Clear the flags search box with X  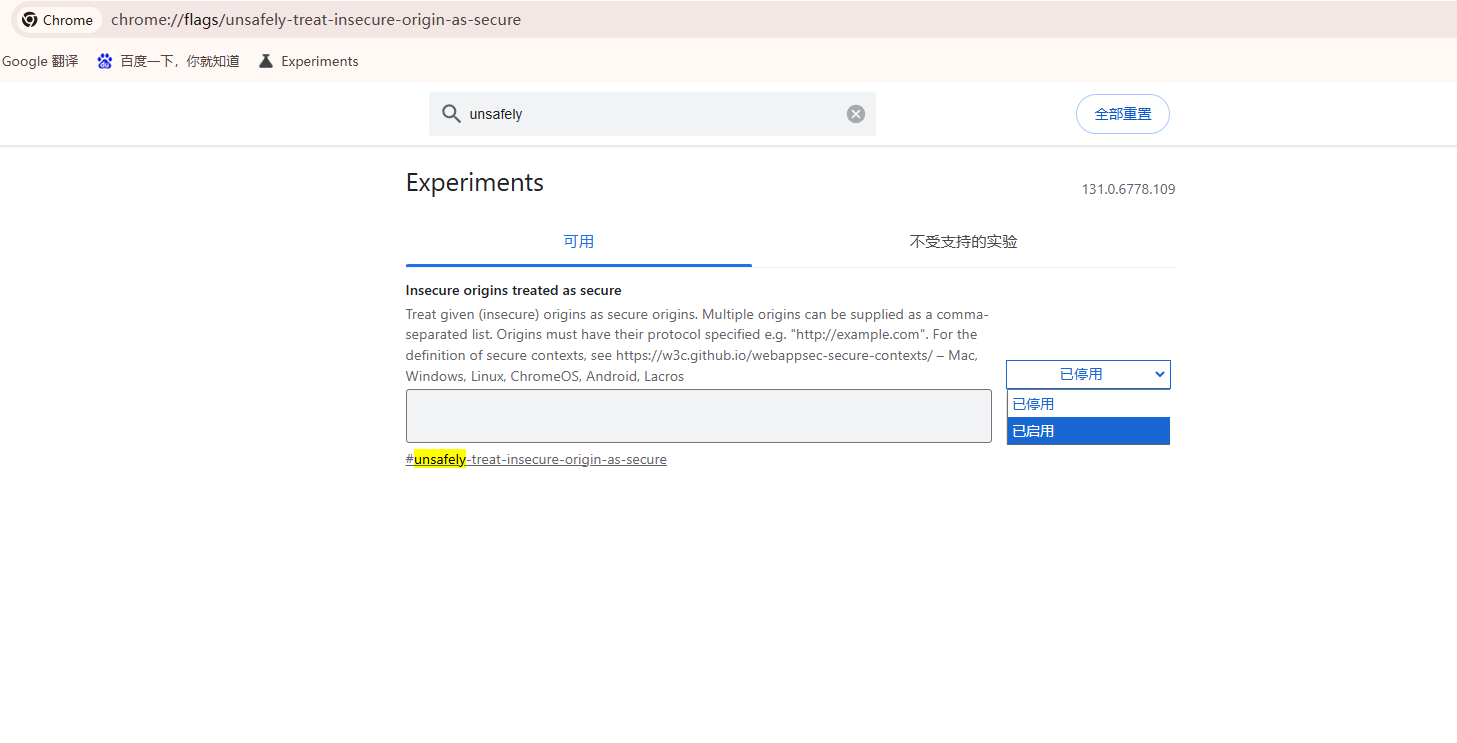[x=856, y=114]
